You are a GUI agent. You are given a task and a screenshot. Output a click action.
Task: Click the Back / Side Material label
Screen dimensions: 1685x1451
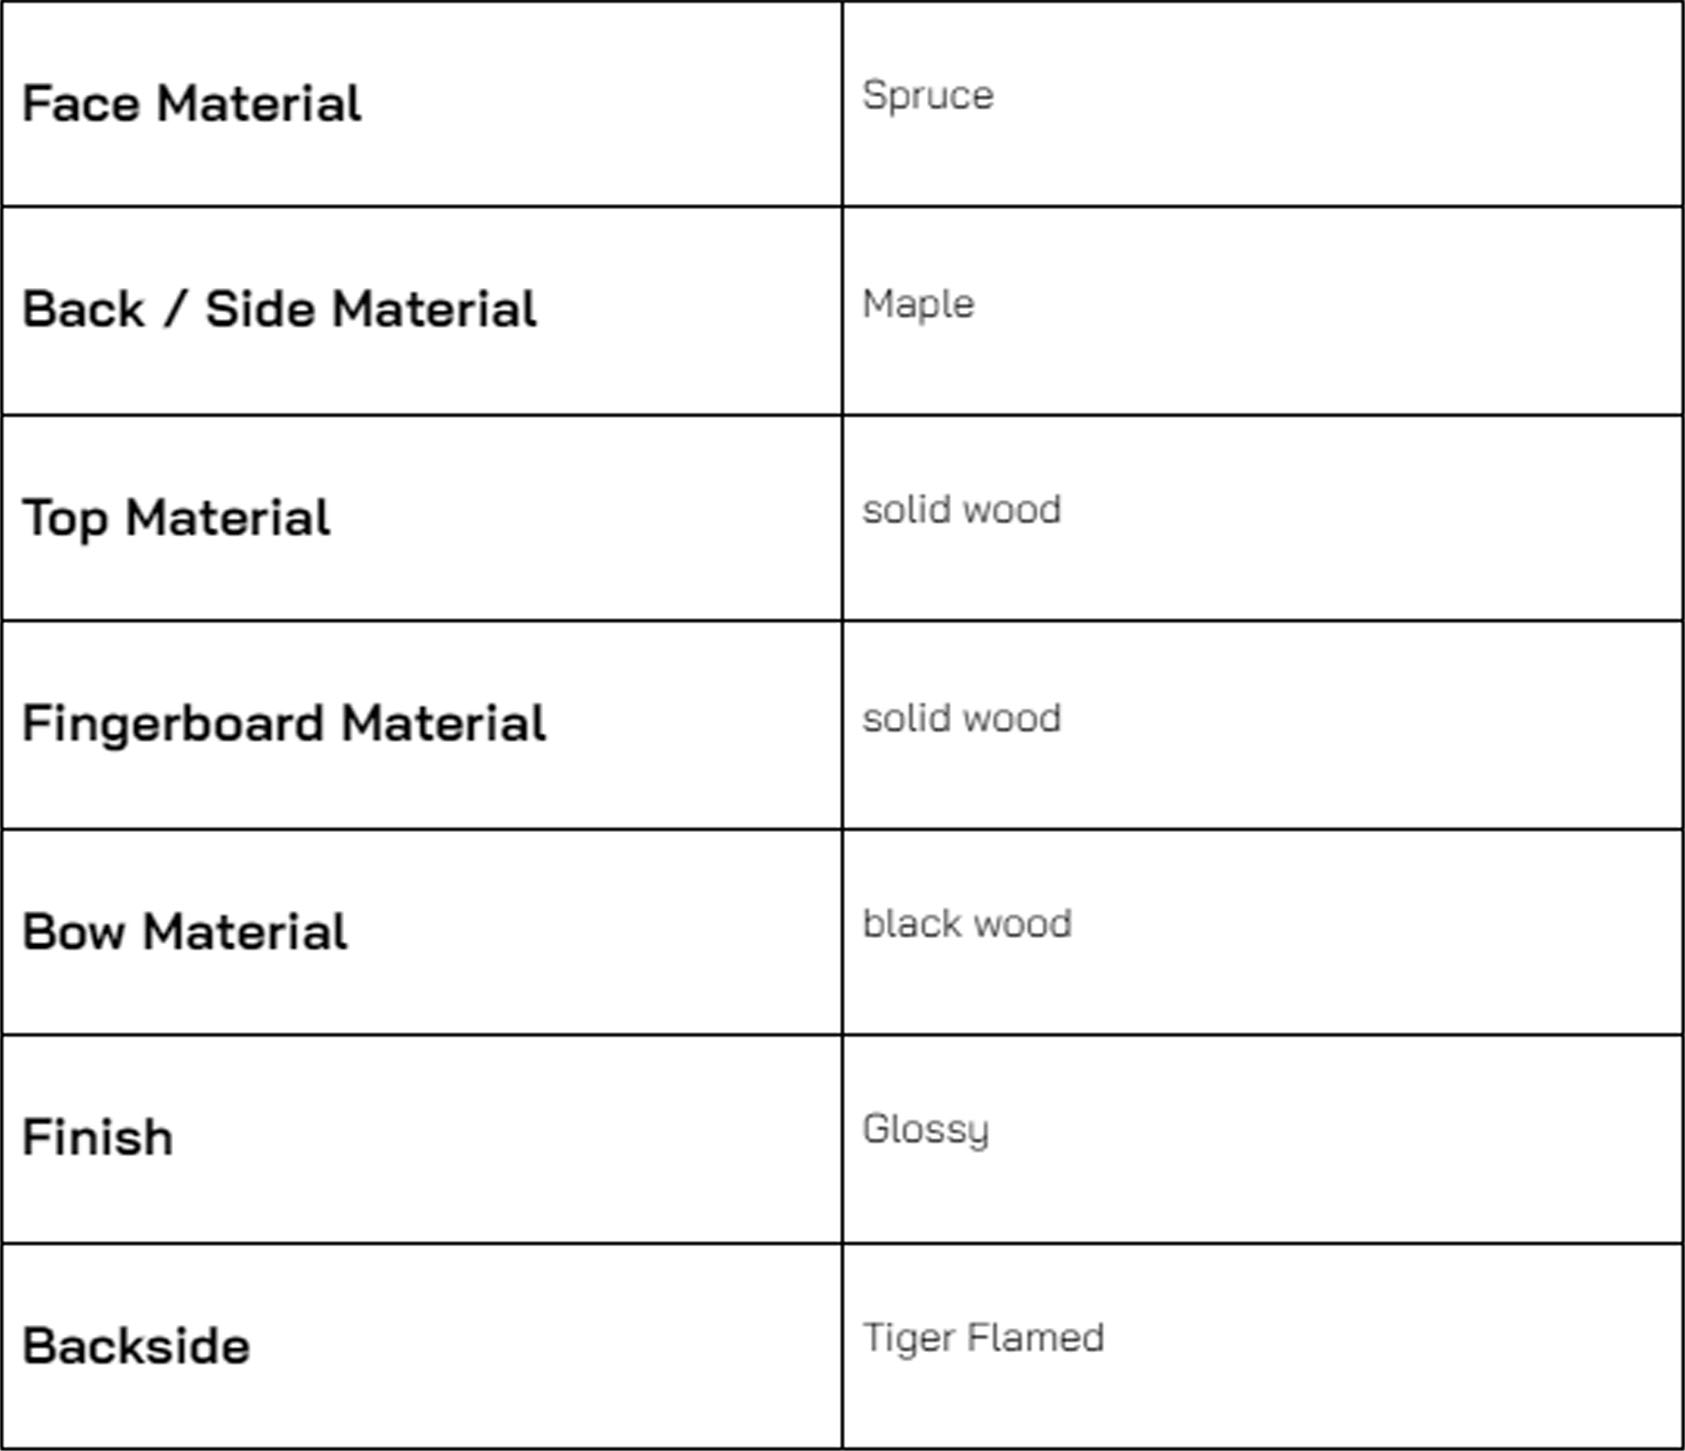coord(280,309)
